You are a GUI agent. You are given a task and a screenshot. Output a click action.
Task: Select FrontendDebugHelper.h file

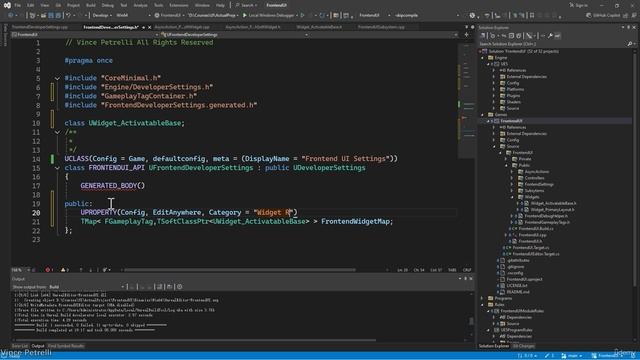click(546, 216)
